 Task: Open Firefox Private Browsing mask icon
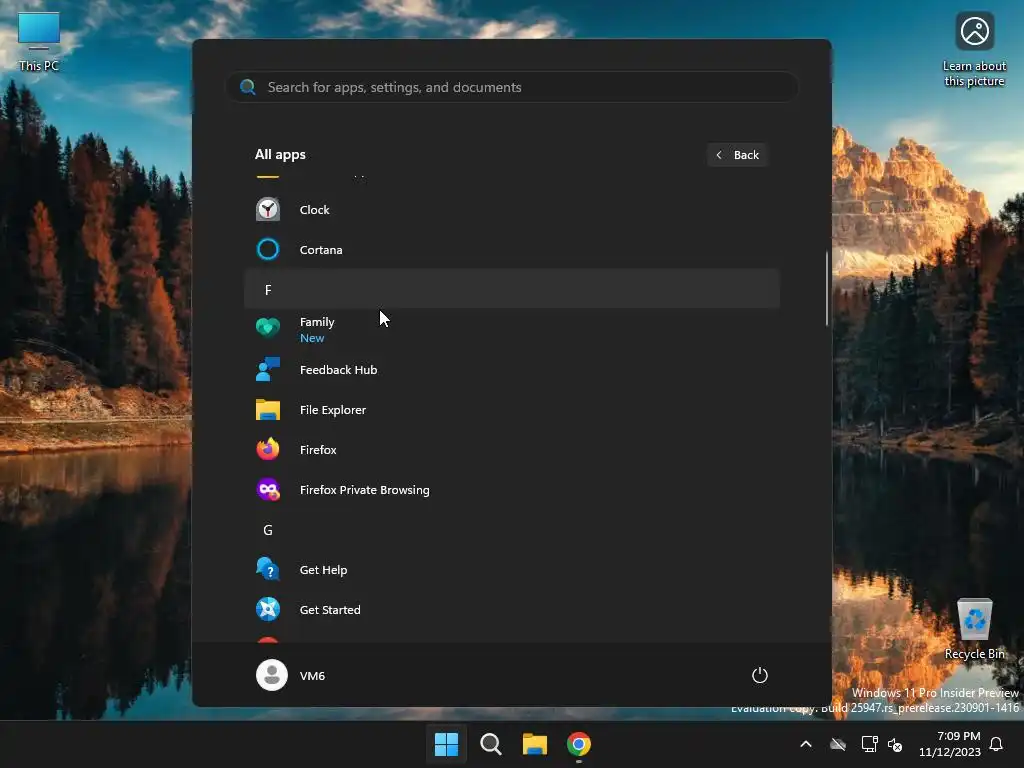tap(268, 490)
